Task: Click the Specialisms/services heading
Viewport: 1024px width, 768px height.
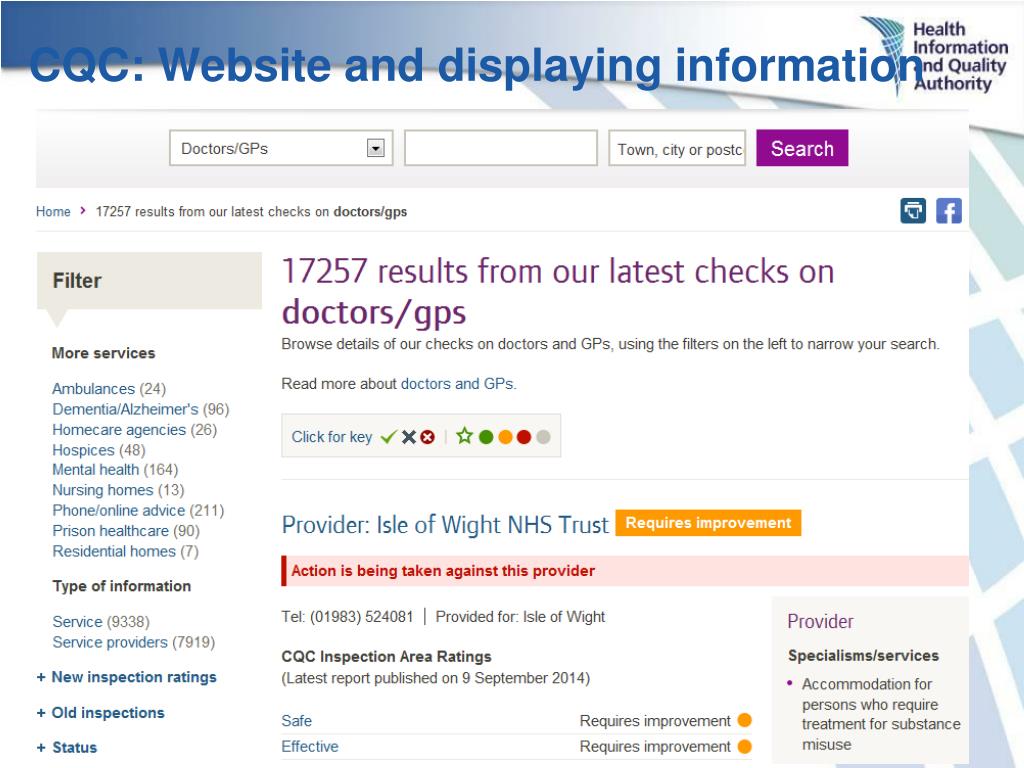Action: pyautogui.click(x=863, y=656)
